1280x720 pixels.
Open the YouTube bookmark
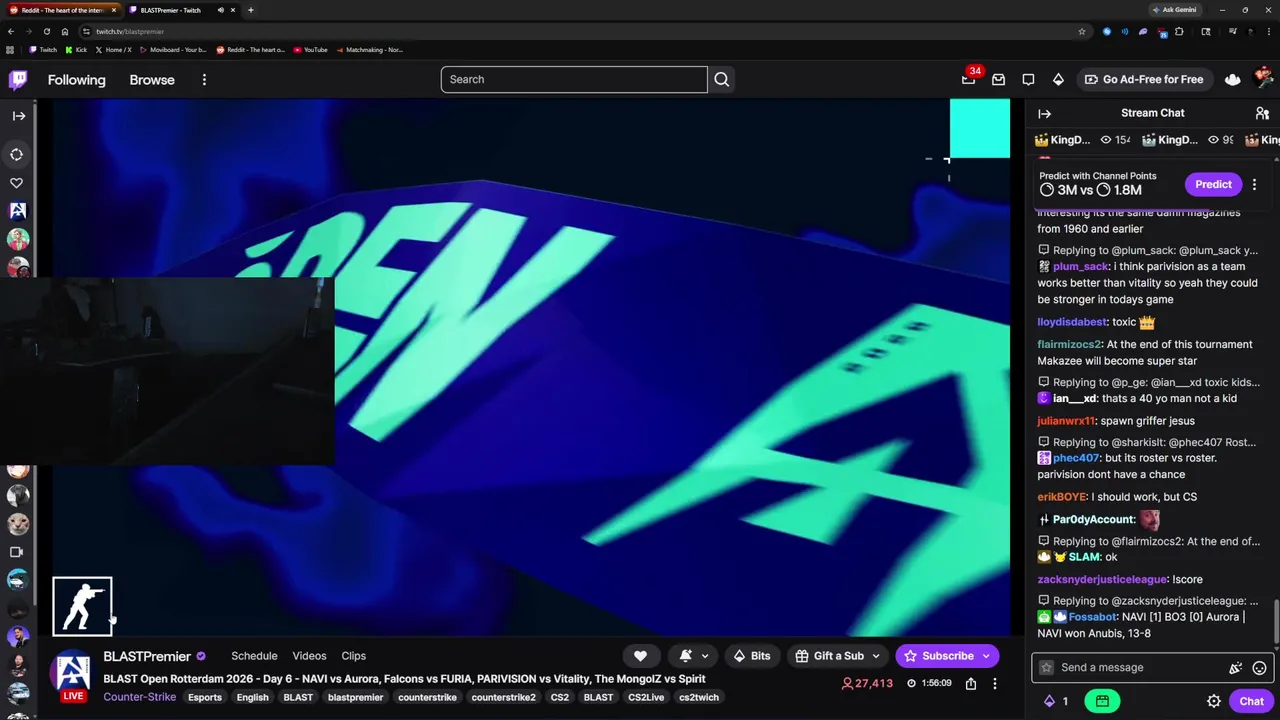coord(310,50)
